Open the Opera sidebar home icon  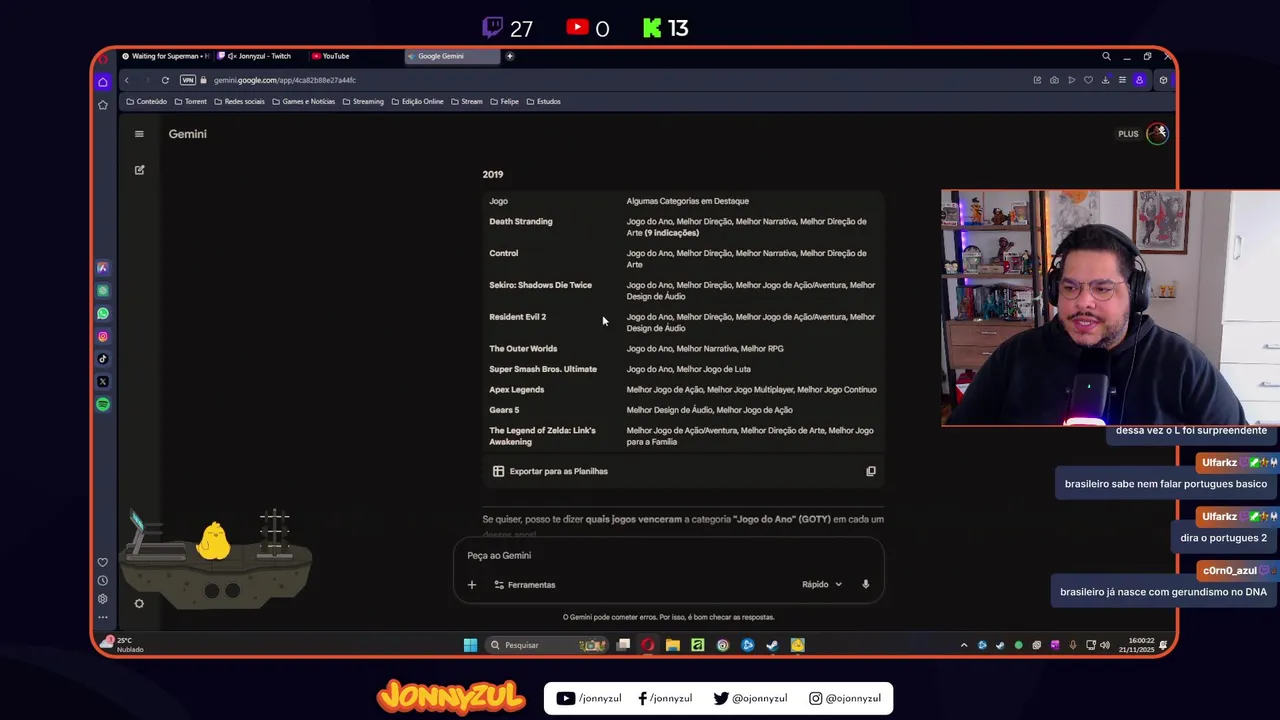point(103,82)
